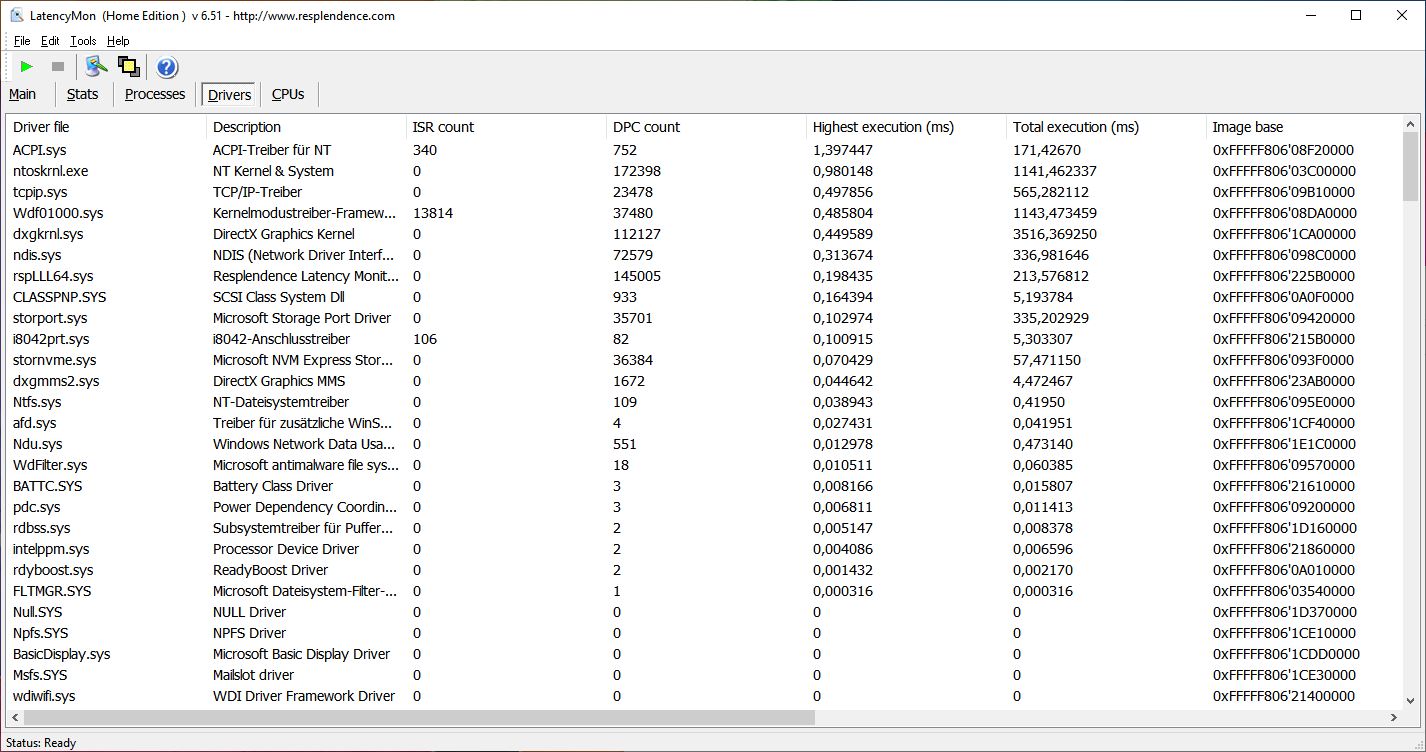Click the horizontal scrollbar right arrow
1426x752 pixels.
[x=1394, y=717]
